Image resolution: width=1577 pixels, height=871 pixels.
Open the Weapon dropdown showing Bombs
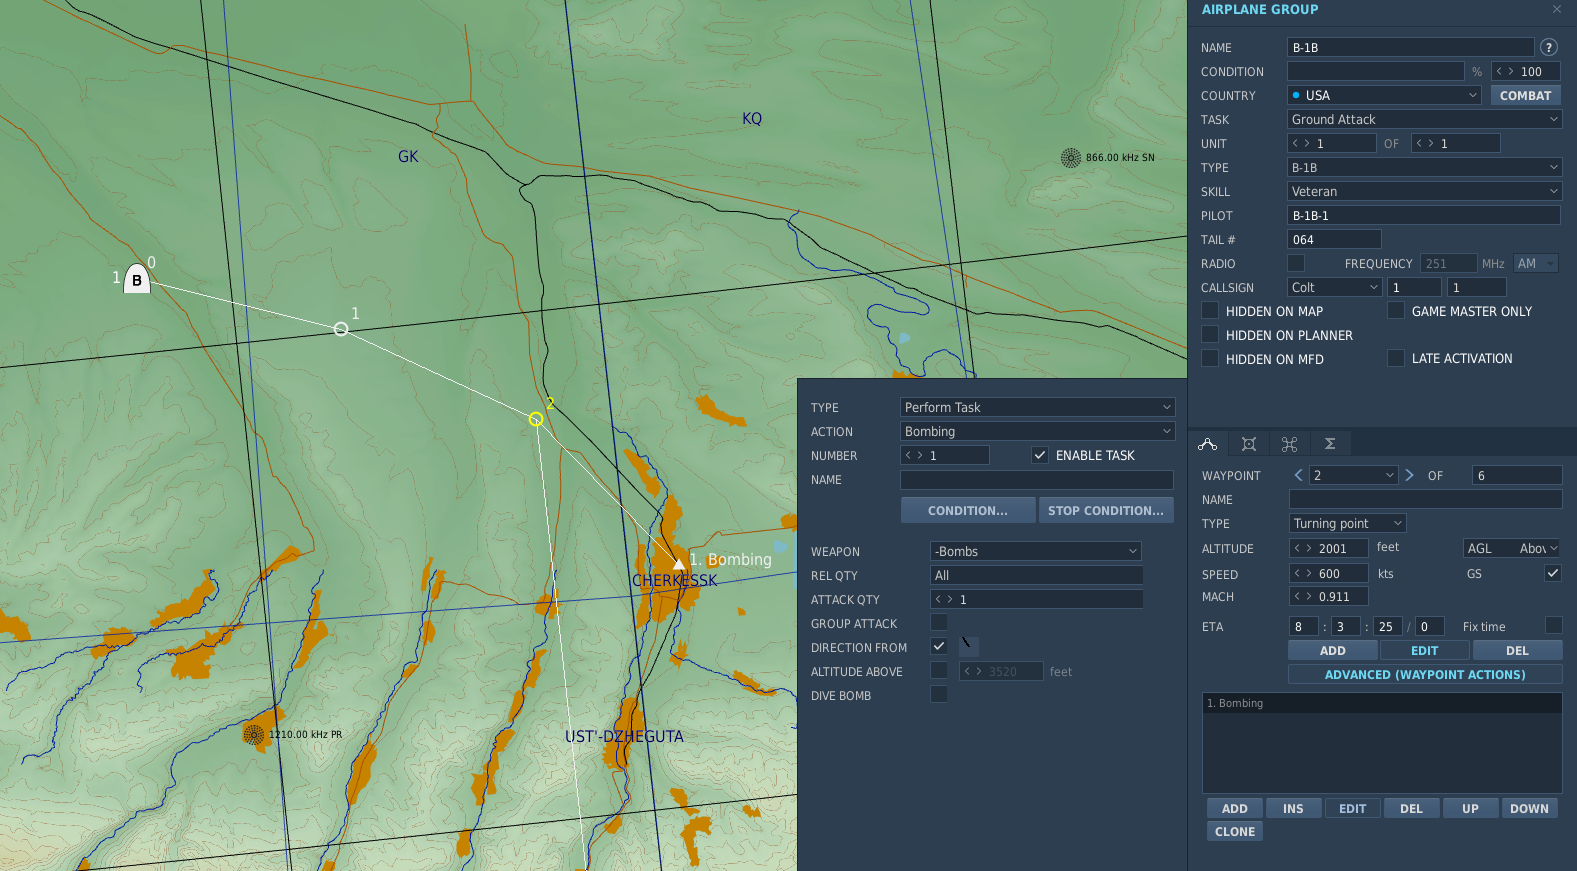click(x=1036, y=551)
